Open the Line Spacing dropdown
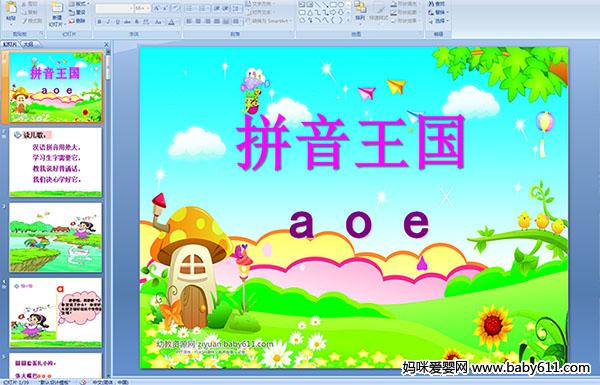This screenshot has width=600, height=385. 236,8
